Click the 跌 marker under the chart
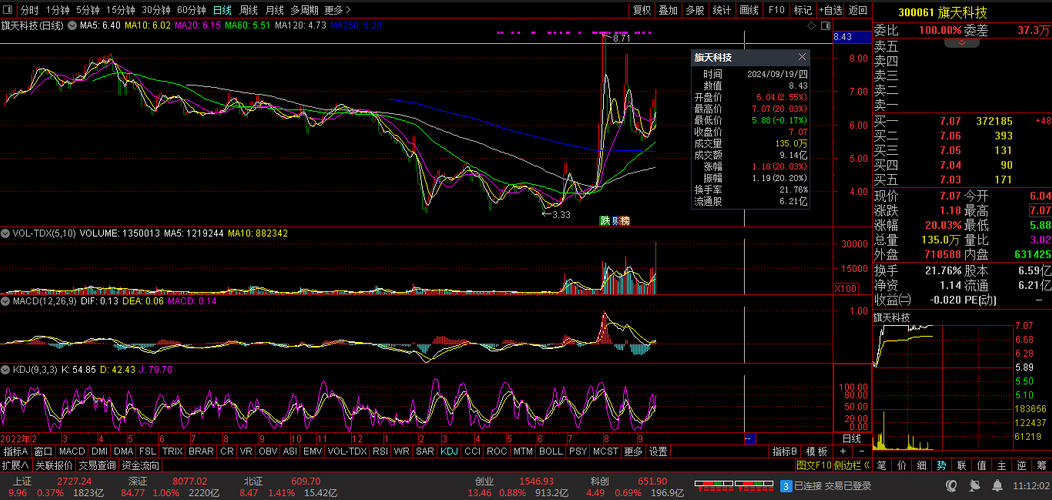The width and height of the screenshot is (1052, 500). click(x=604, y=220)
